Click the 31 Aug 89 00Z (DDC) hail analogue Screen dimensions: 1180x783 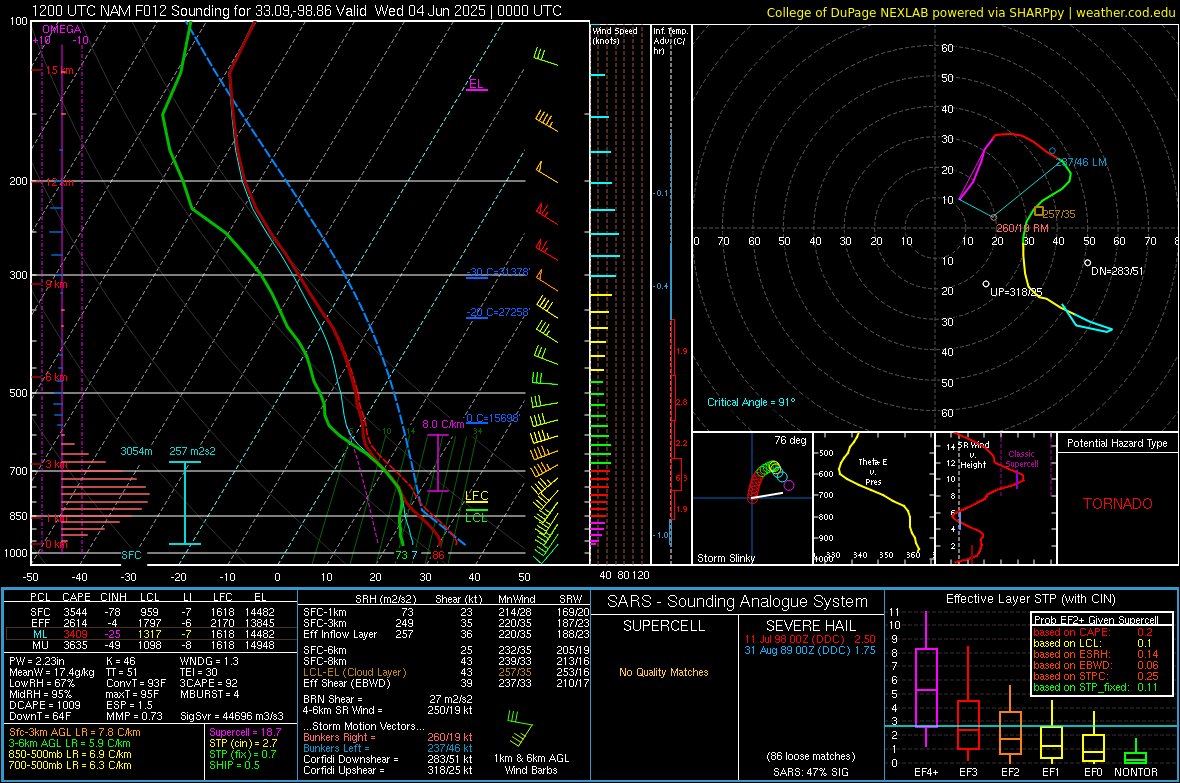[810, 650]
